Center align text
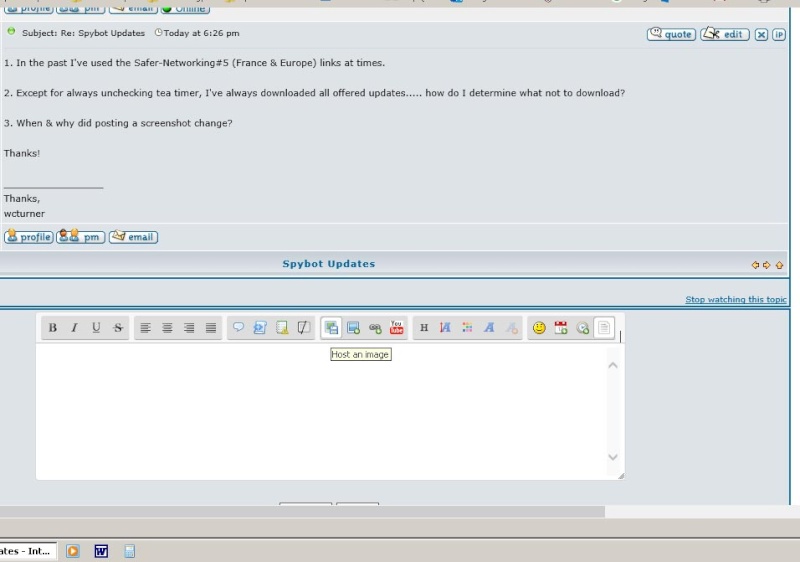This screenshot has height=562, width=800. (x=167, y=328)
